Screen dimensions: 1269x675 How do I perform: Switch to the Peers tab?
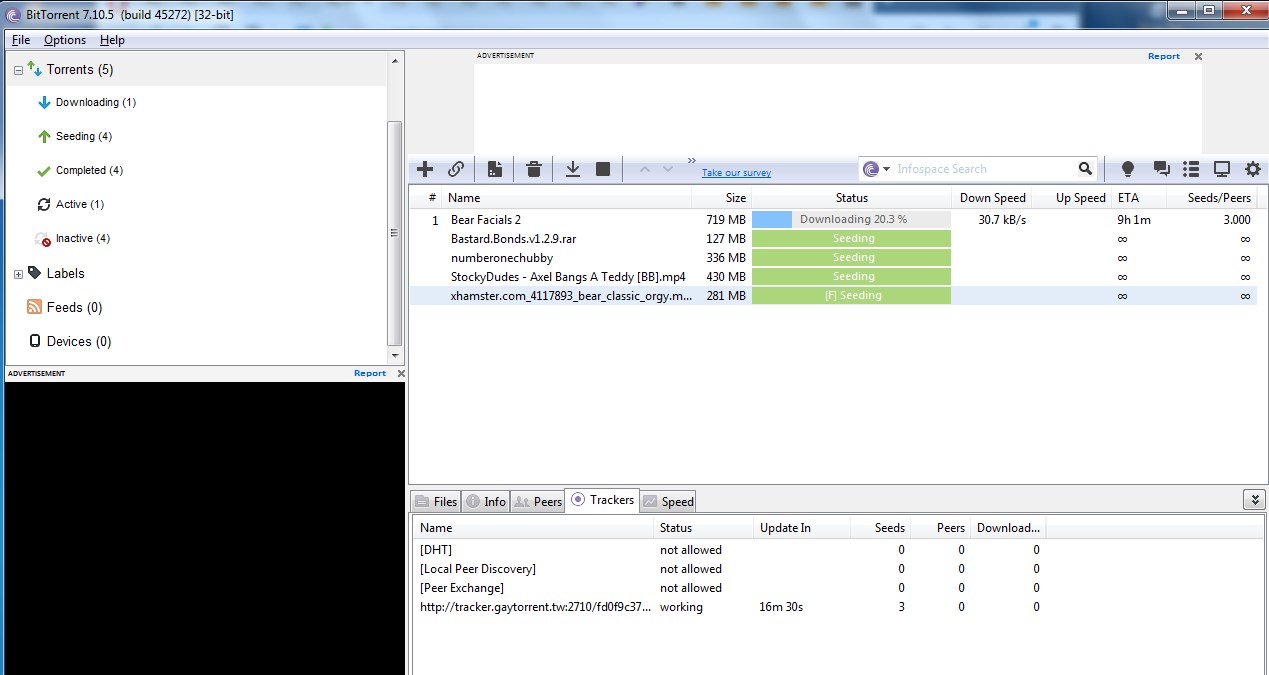538,501
